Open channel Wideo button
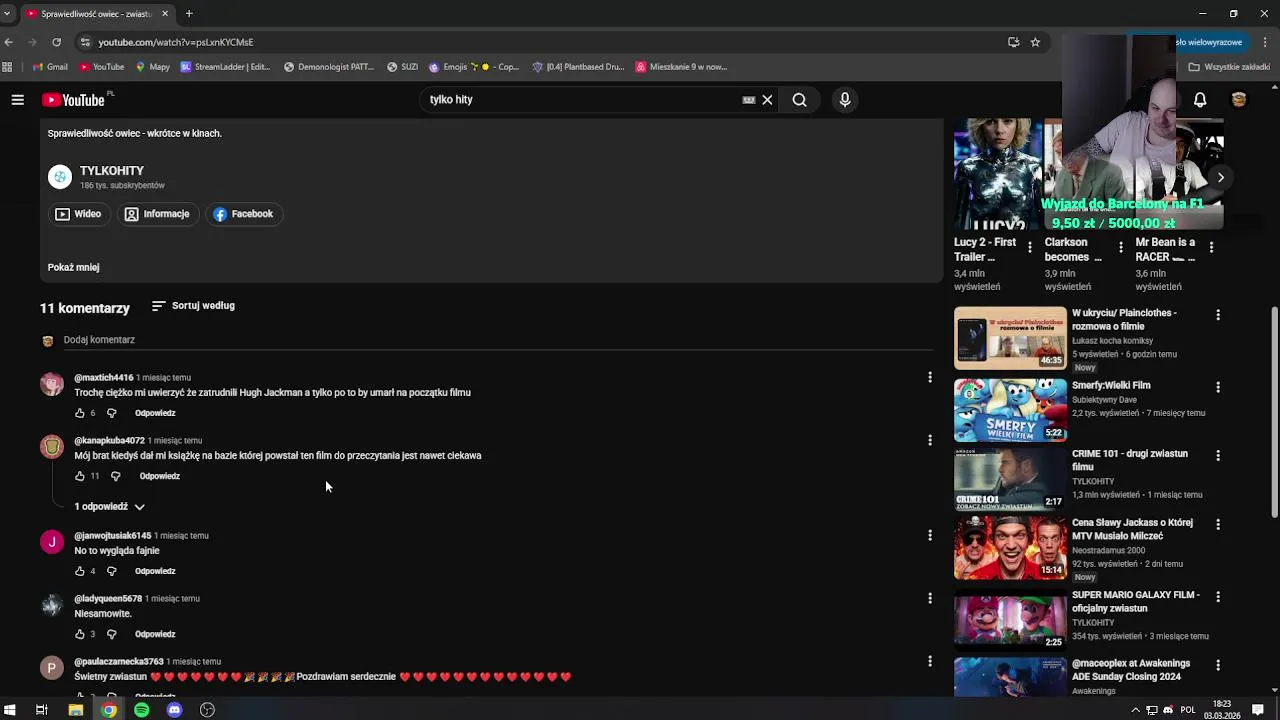Image resolution: width=1280 pixels, height=720 pixels. [78, 214]
